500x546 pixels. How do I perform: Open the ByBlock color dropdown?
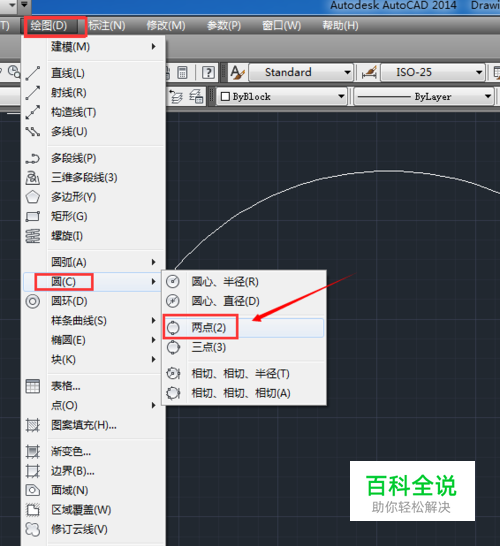[282, 96]
